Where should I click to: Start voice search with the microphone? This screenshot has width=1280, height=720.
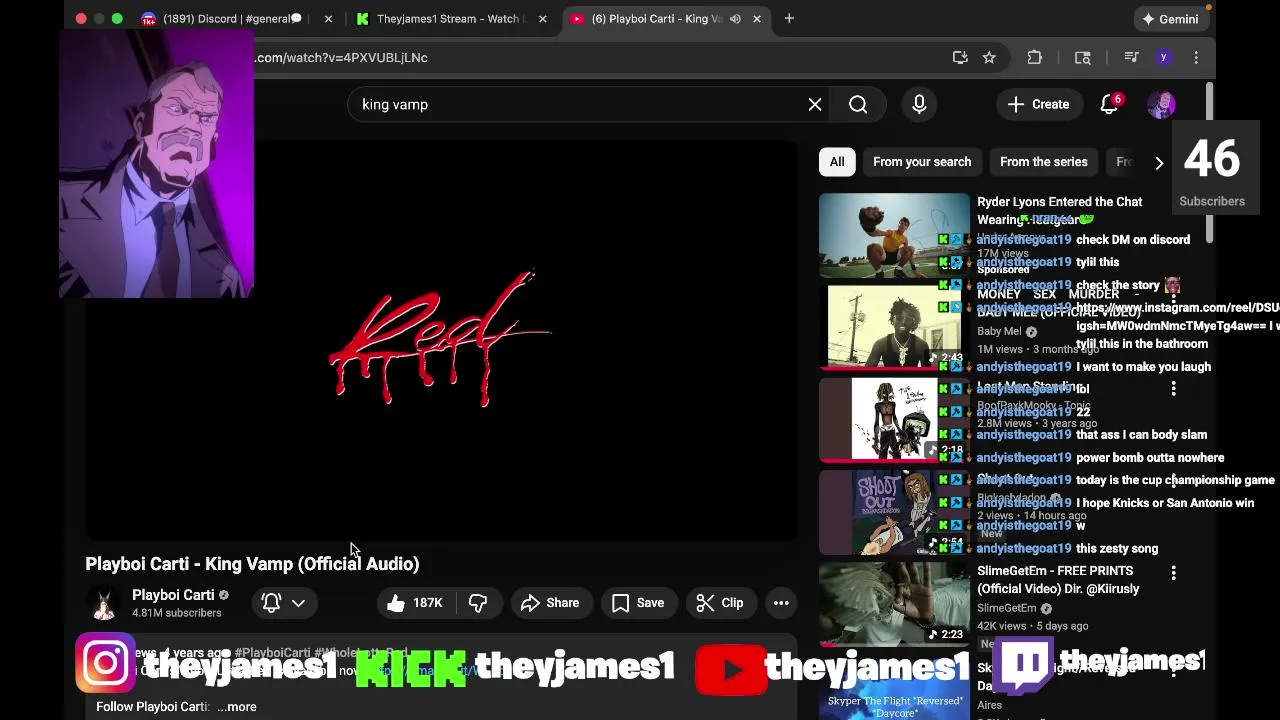(x=919, y=104)
